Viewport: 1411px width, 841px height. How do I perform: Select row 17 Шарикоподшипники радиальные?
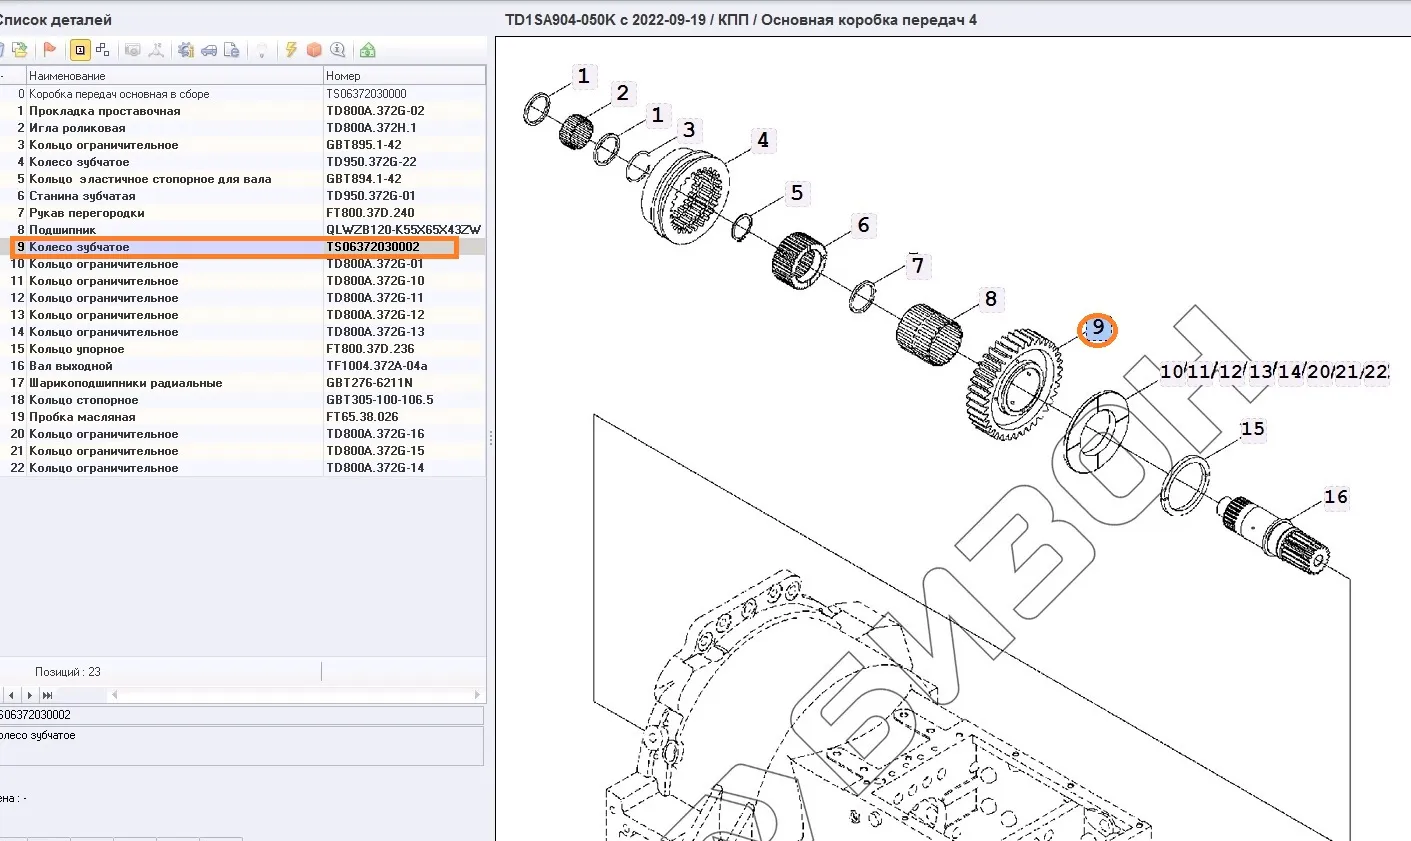click(125, 383)
